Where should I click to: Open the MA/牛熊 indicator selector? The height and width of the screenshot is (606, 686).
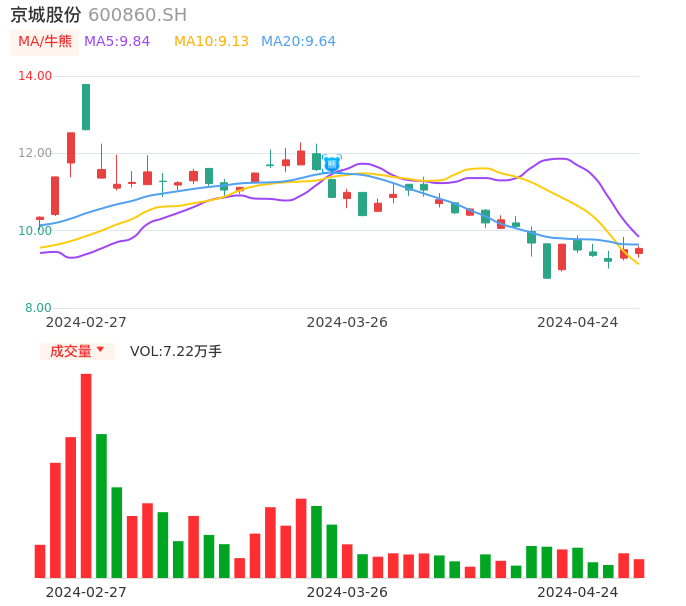45,42
